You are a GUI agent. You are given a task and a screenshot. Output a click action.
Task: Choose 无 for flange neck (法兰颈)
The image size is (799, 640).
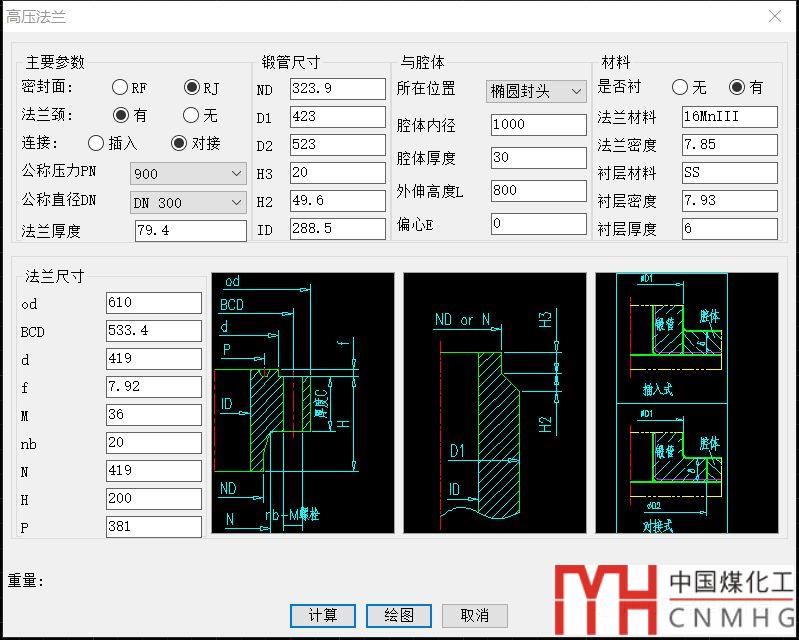tap(192, 115)
